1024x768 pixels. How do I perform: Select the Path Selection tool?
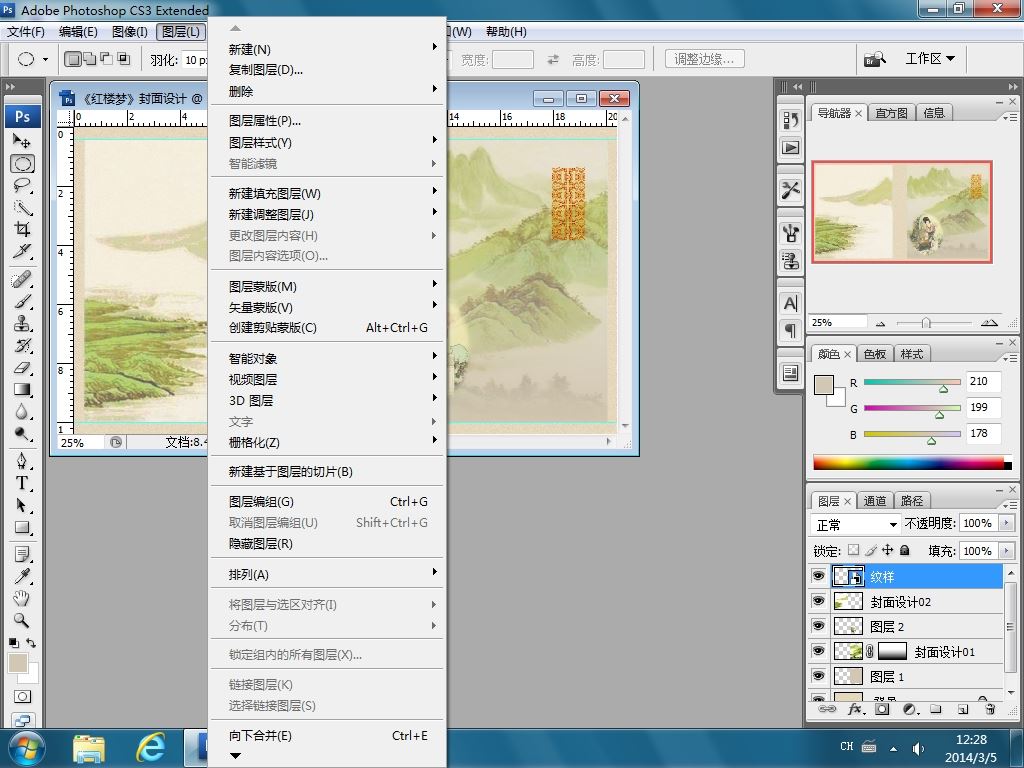(x=22, y=505)
